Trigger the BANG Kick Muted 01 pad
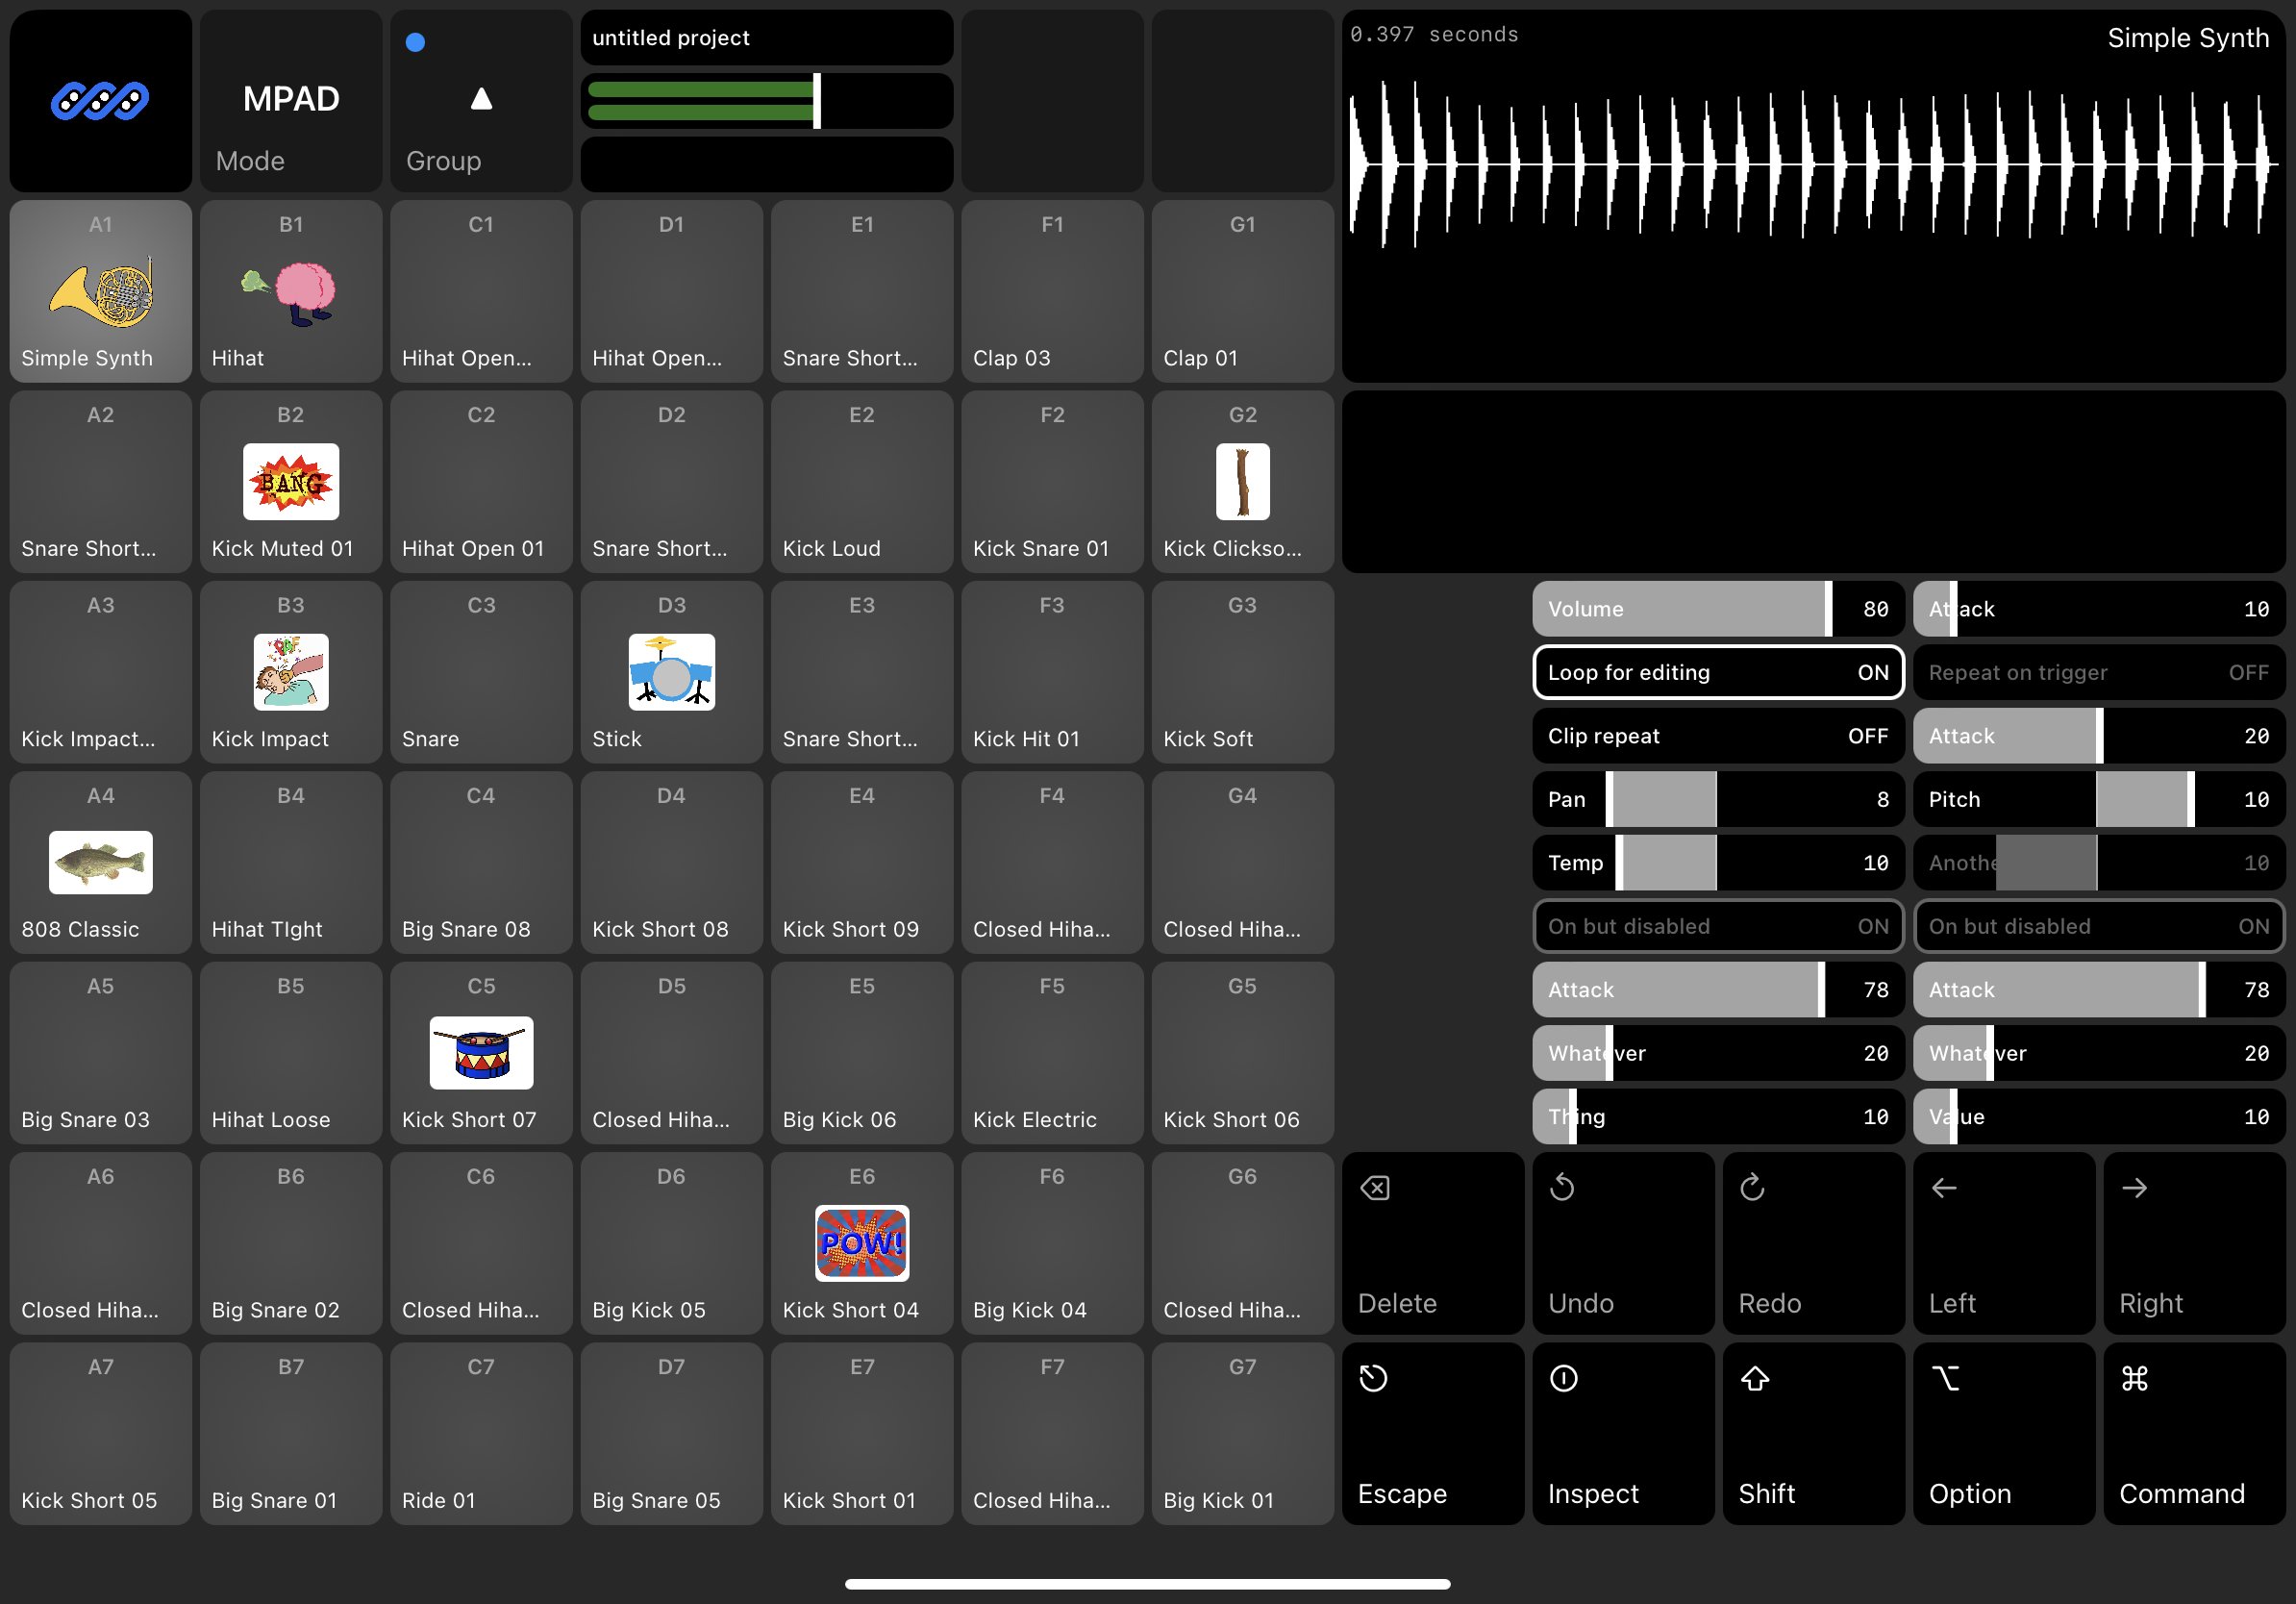Image resolution: width=2296 pixels, height=1604 pixels. (x=290, y=482)
